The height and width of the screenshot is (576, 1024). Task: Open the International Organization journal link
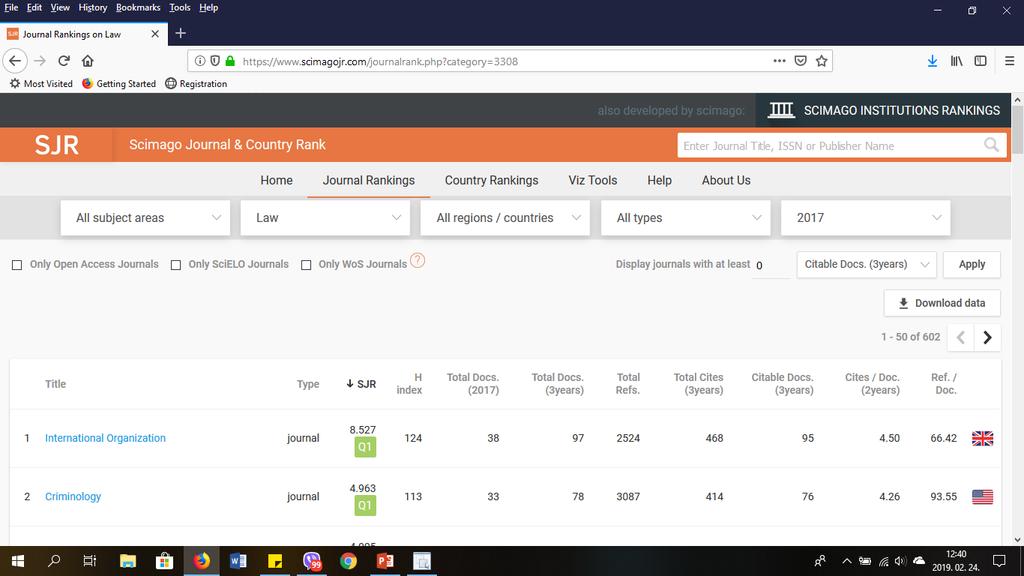(x=105, y=438)
